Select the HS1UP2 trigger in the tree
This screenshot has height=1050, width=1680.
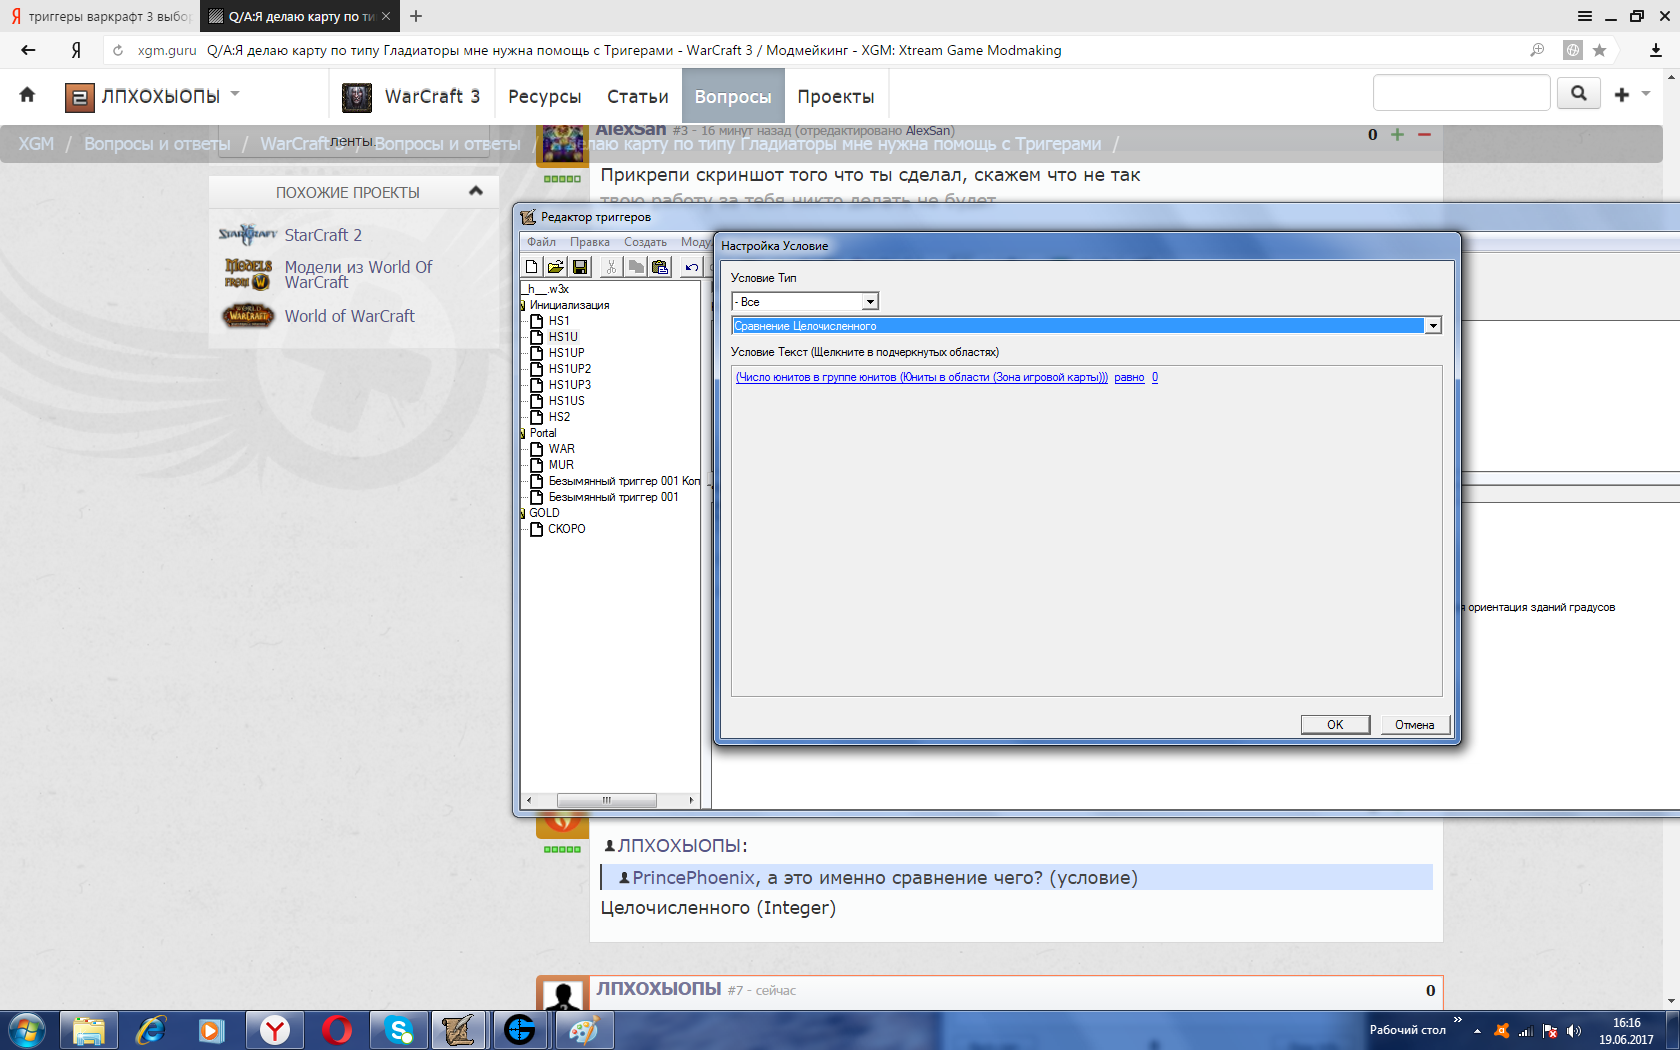[x=569, y=369]
